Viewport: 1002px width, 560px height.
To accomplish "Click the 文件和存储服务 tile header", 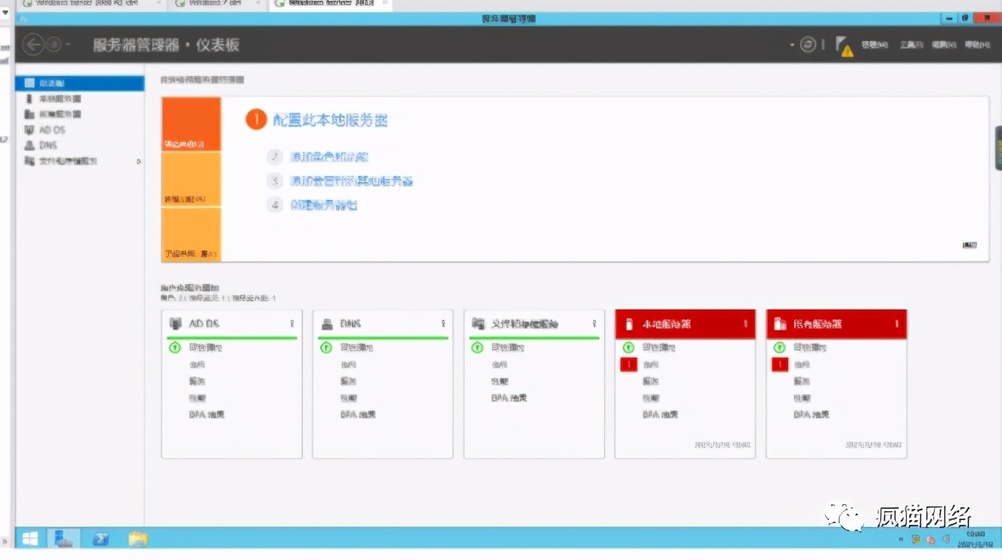I will tap(534, 324).
